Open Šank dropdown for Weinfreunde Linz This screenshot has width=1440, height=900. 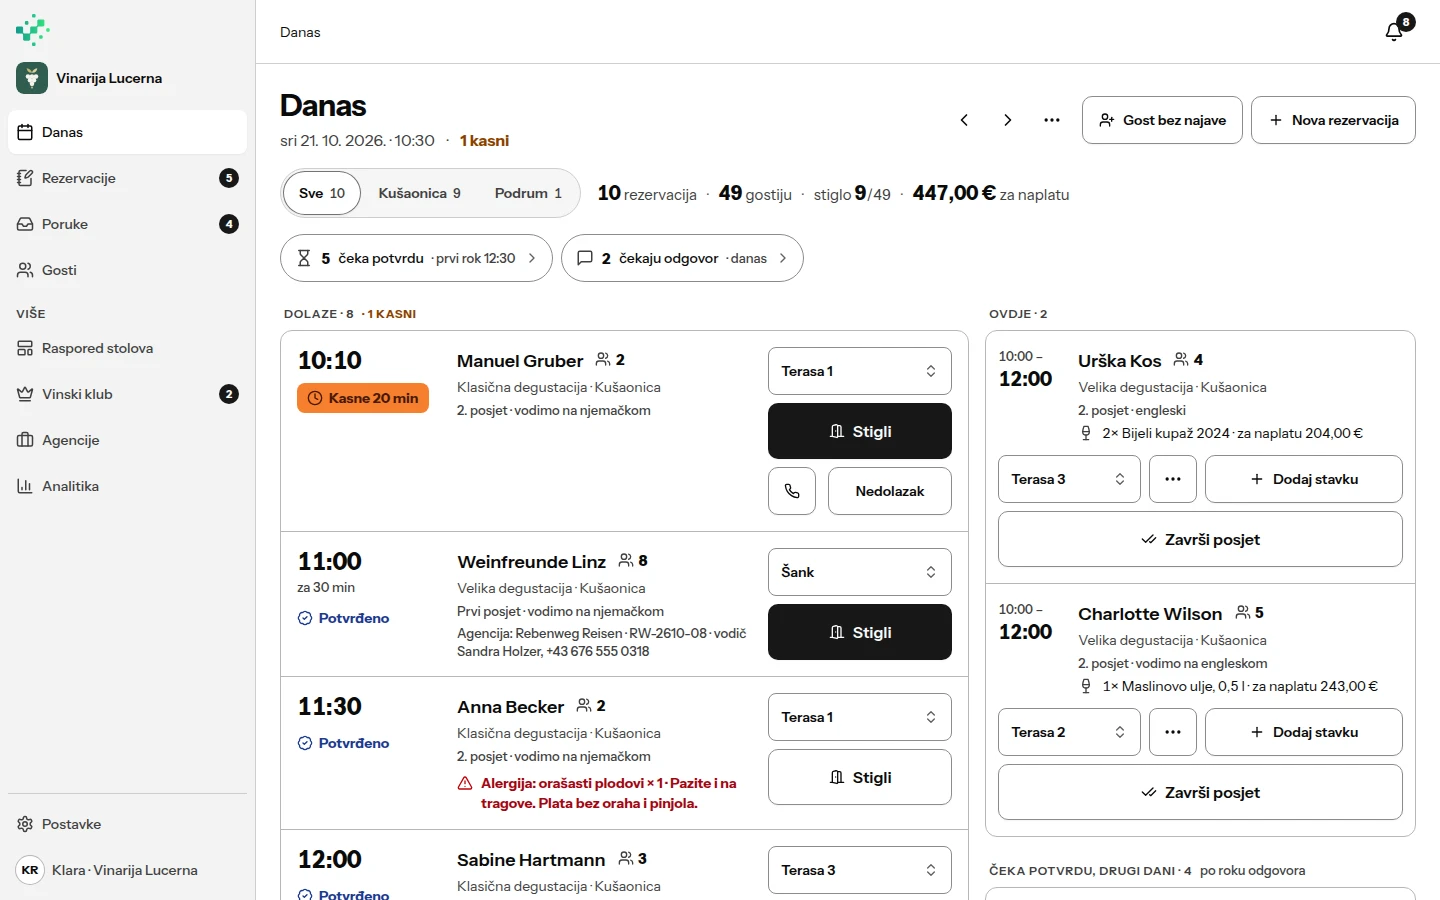[860, 572]
